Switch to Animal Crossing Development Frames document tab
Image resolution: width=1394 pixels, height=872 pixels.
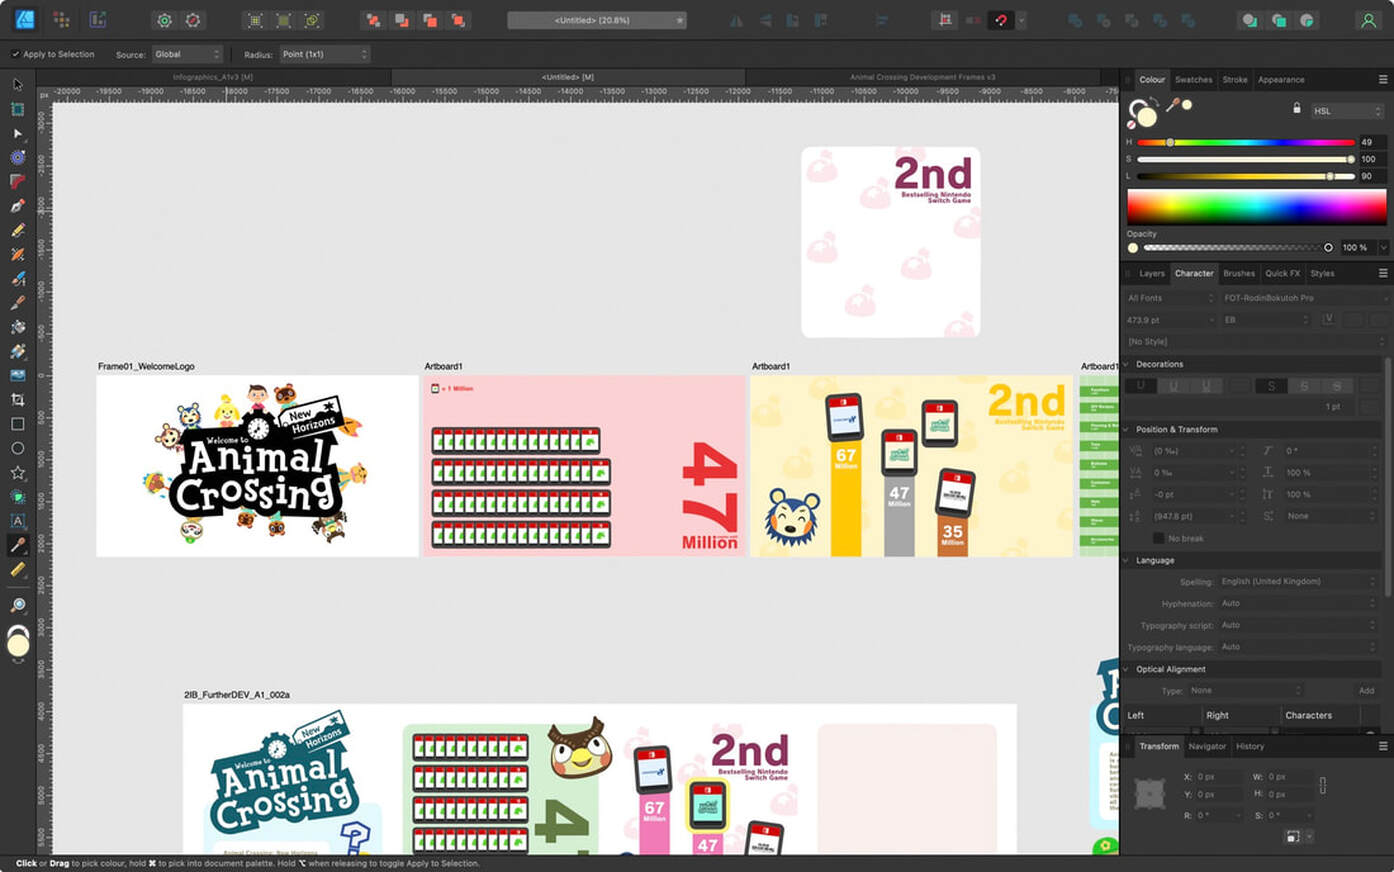922,77
